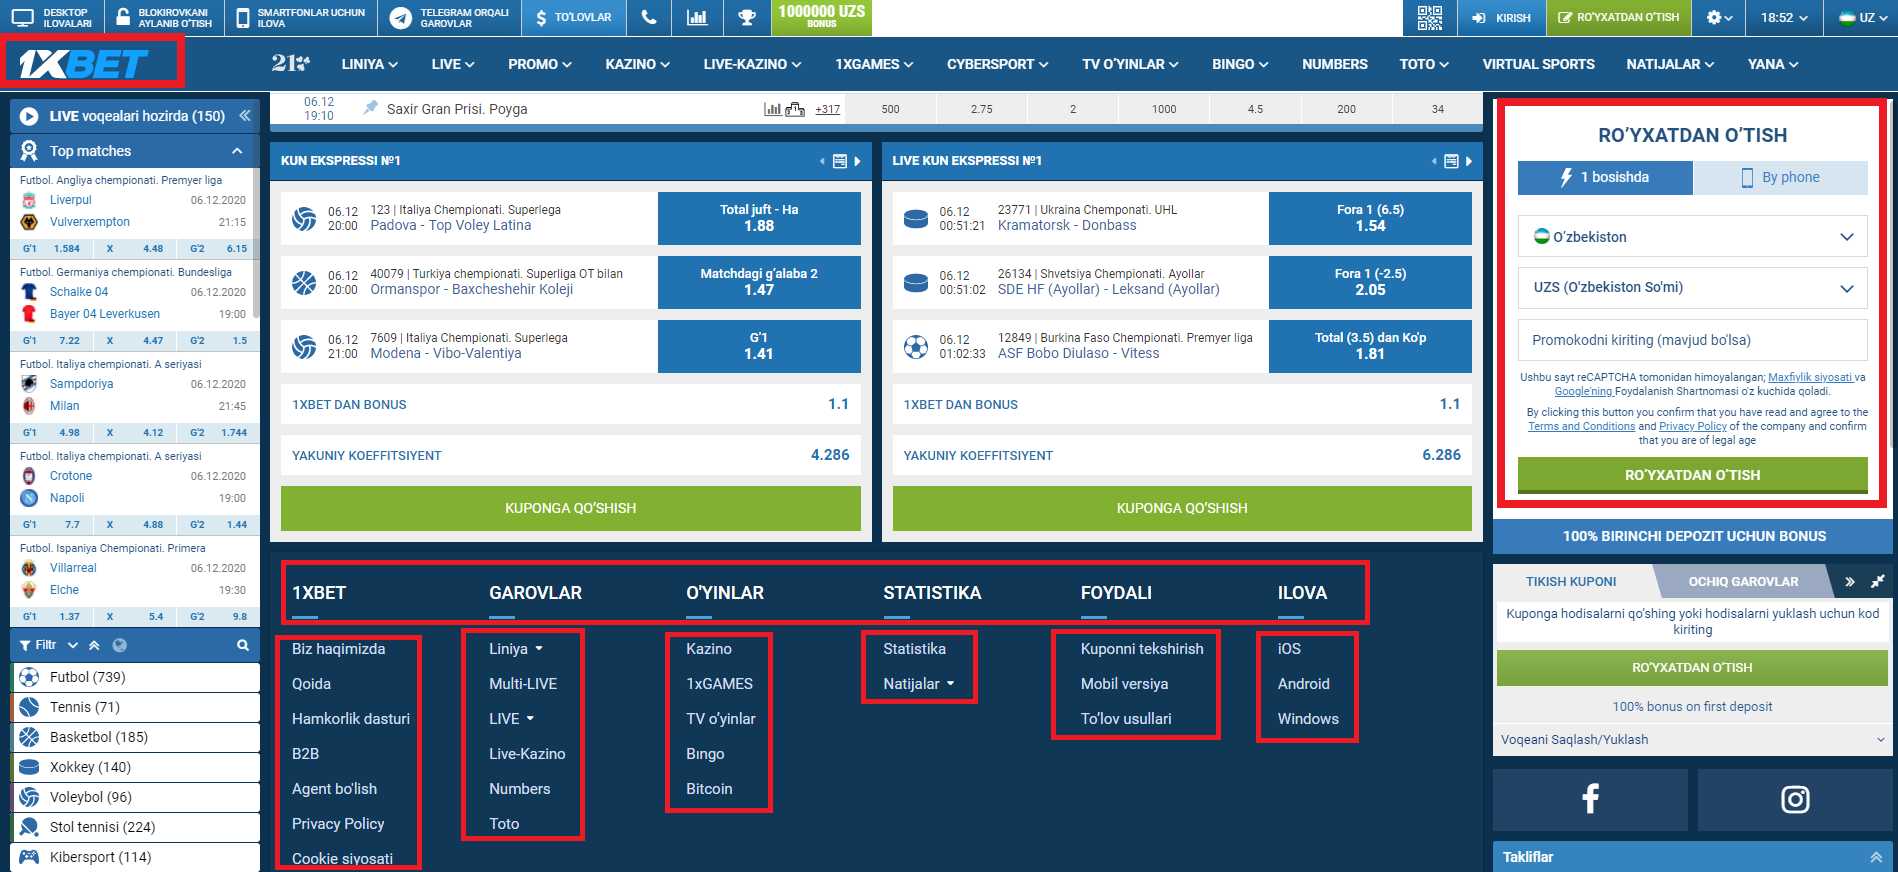Open the PROMO menu

[x=540, y=64]
